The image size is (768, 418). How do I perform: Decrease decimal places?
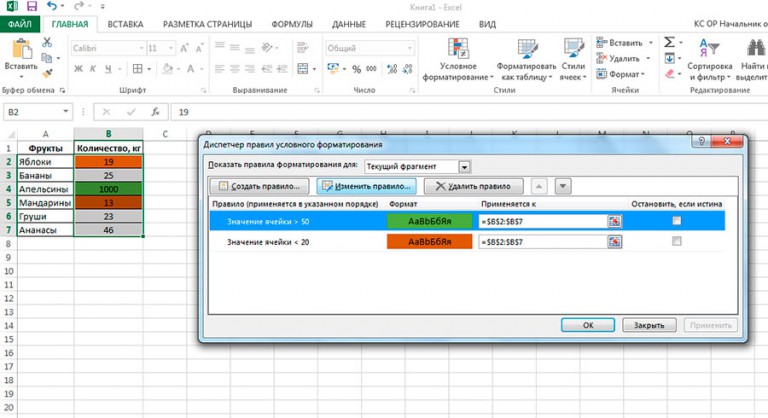pos(407,69)
